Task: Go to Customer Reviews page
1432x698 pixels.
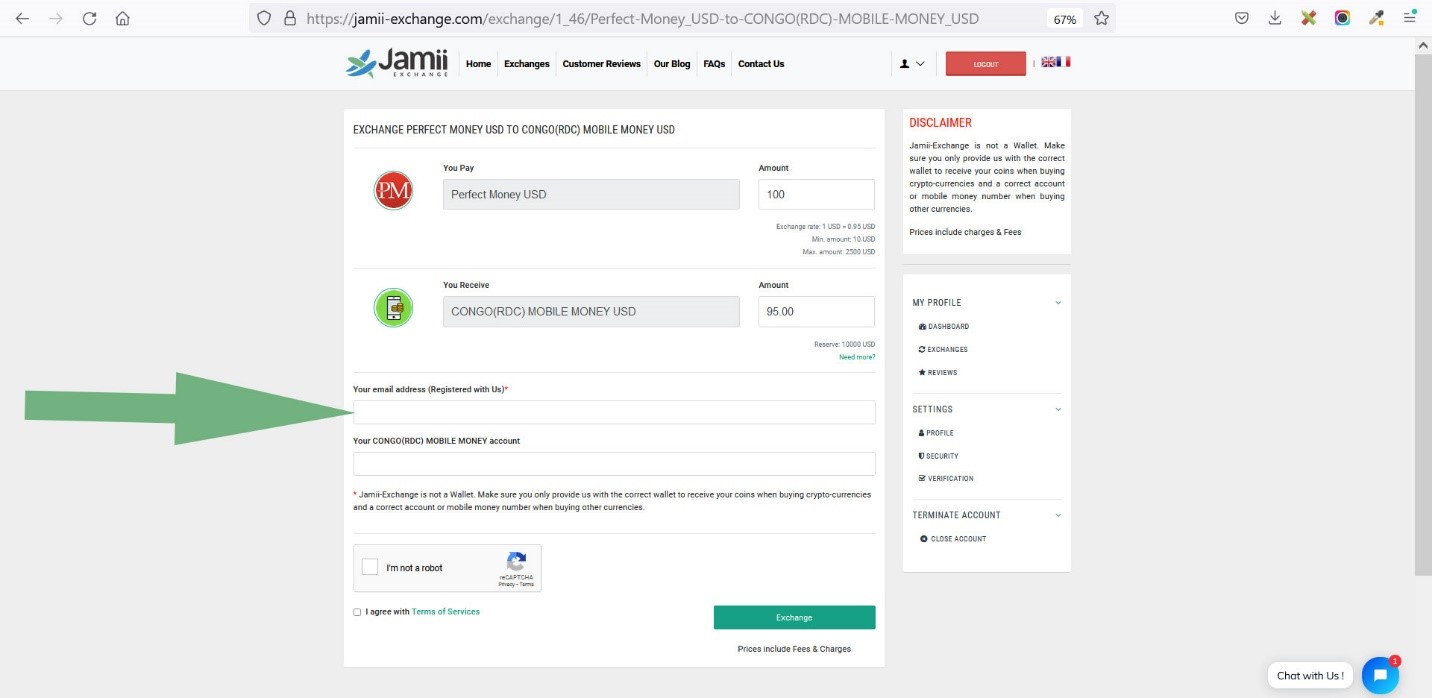Action: 601,64
